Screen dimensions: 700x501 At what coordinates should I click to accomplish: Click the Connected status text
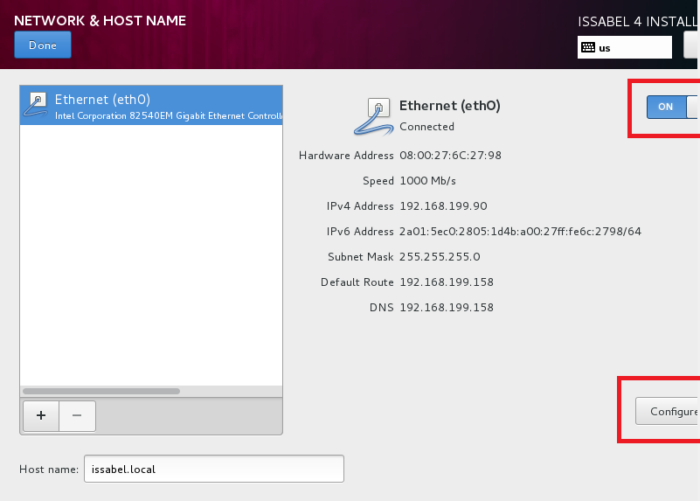coord(427,127)
